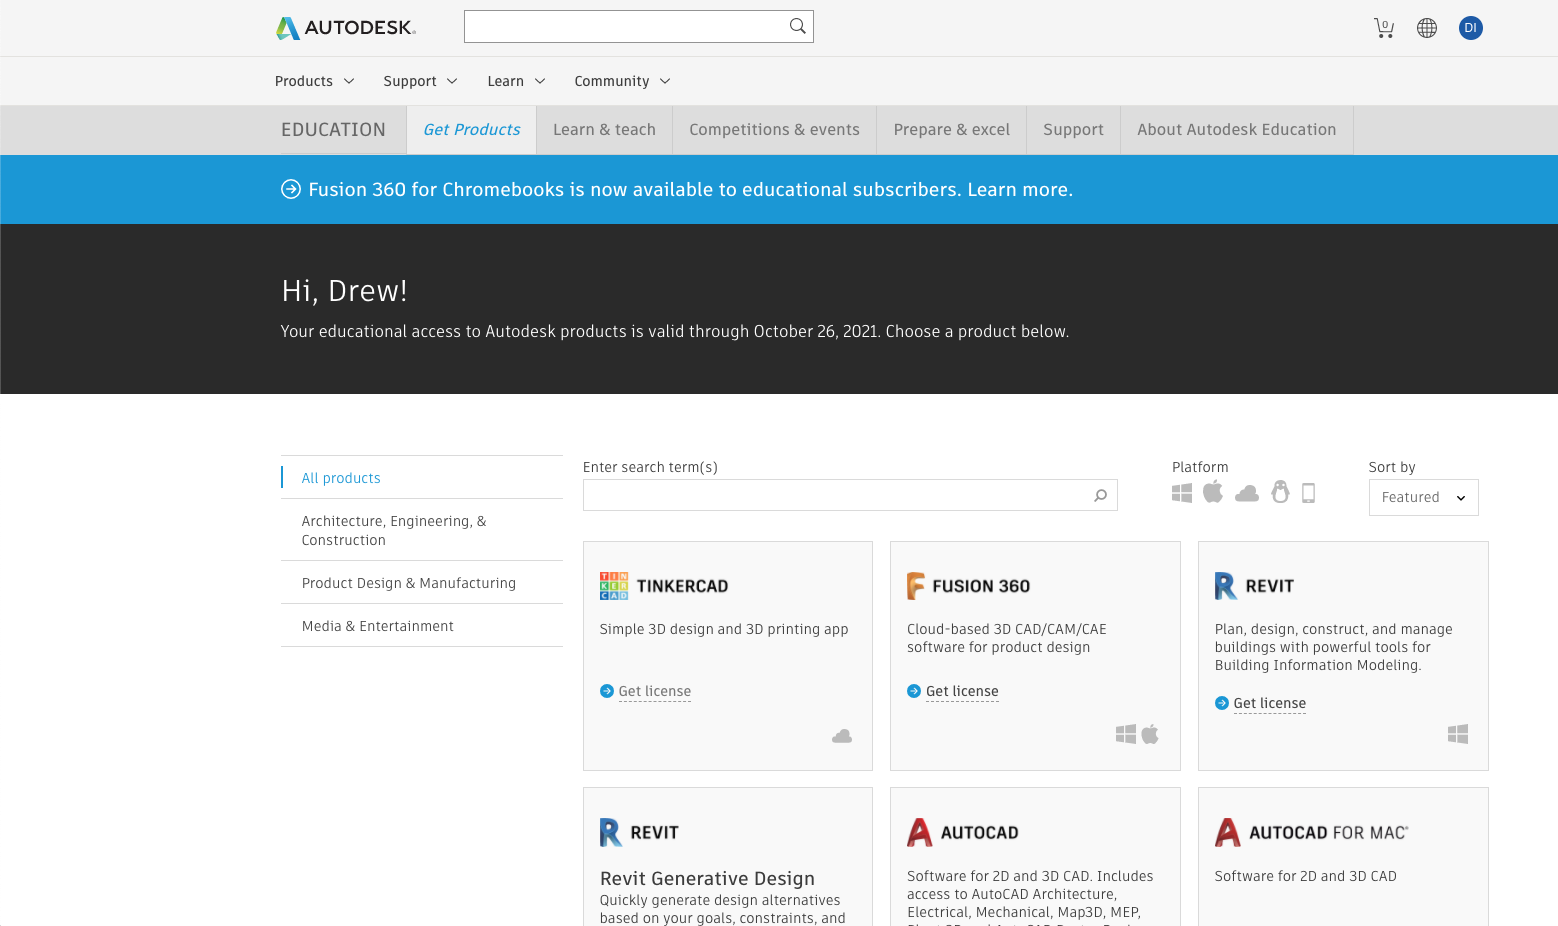Switch to the Learn & teach tab
Image resolution: width=1558 pixels, height=926 pixels.
click(604, 129)
